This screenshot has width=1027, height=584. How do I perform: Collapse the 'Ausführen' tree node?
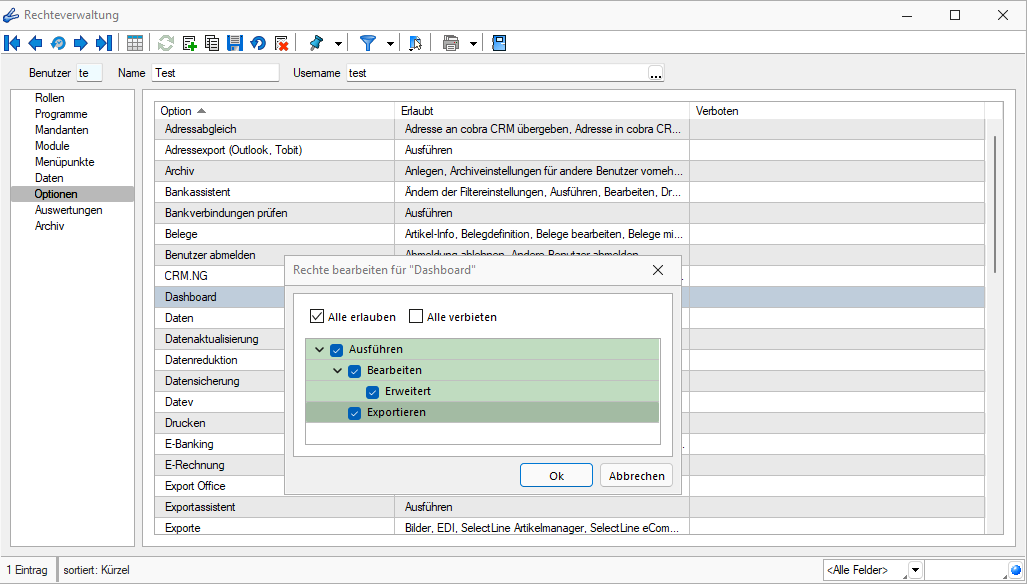click(x=319, y=350)
